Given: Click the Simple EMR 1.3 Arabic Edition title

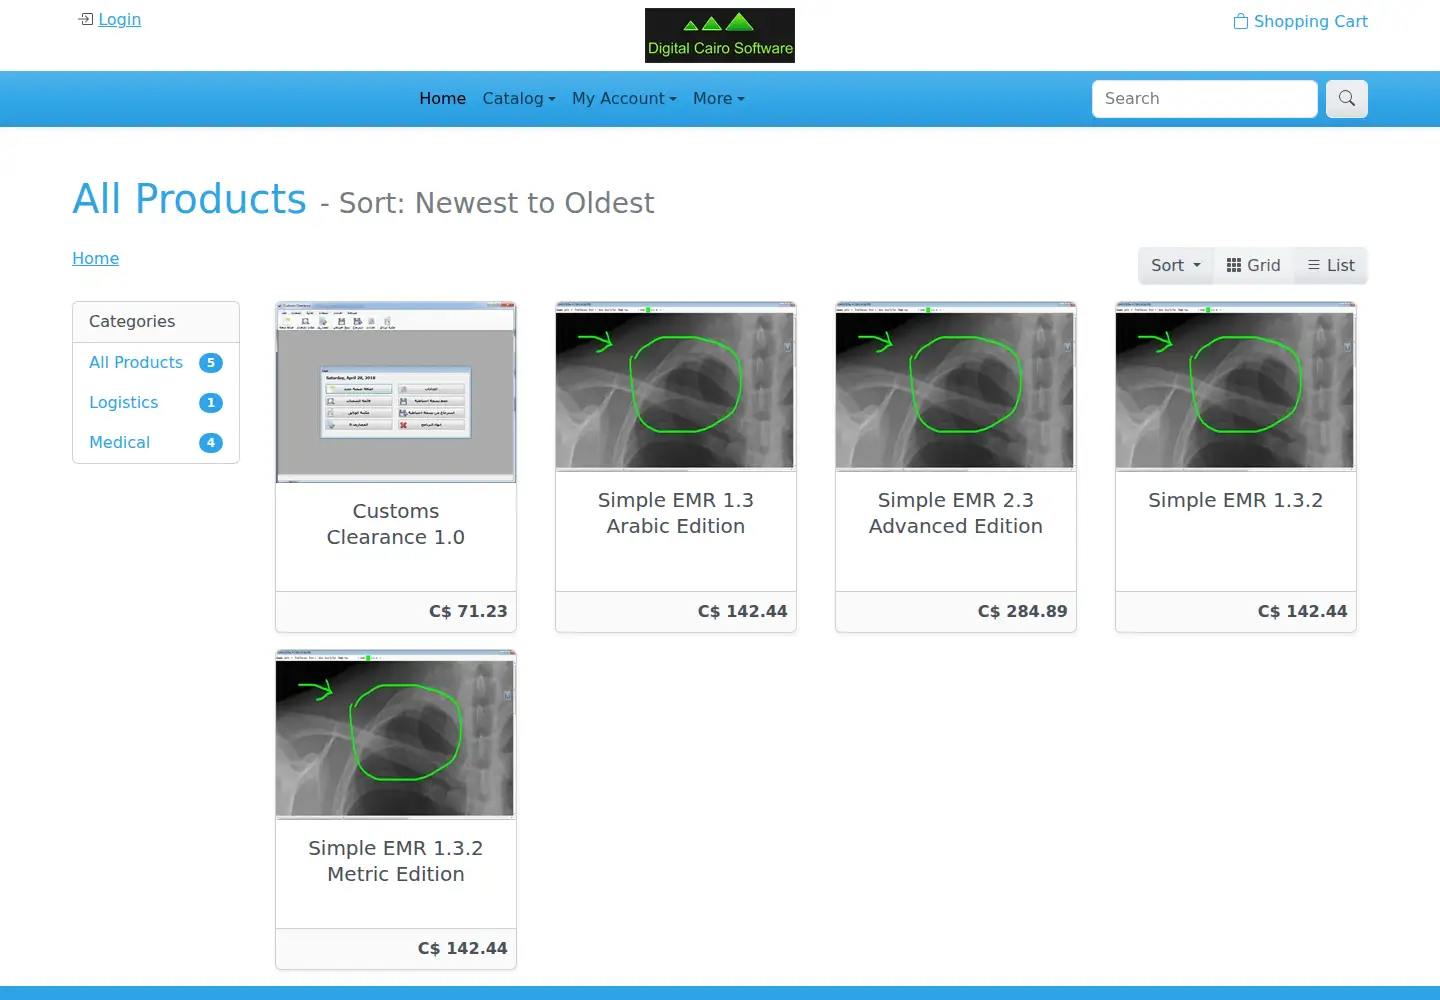Looking at the screenshot, I should tap(676, 513).
